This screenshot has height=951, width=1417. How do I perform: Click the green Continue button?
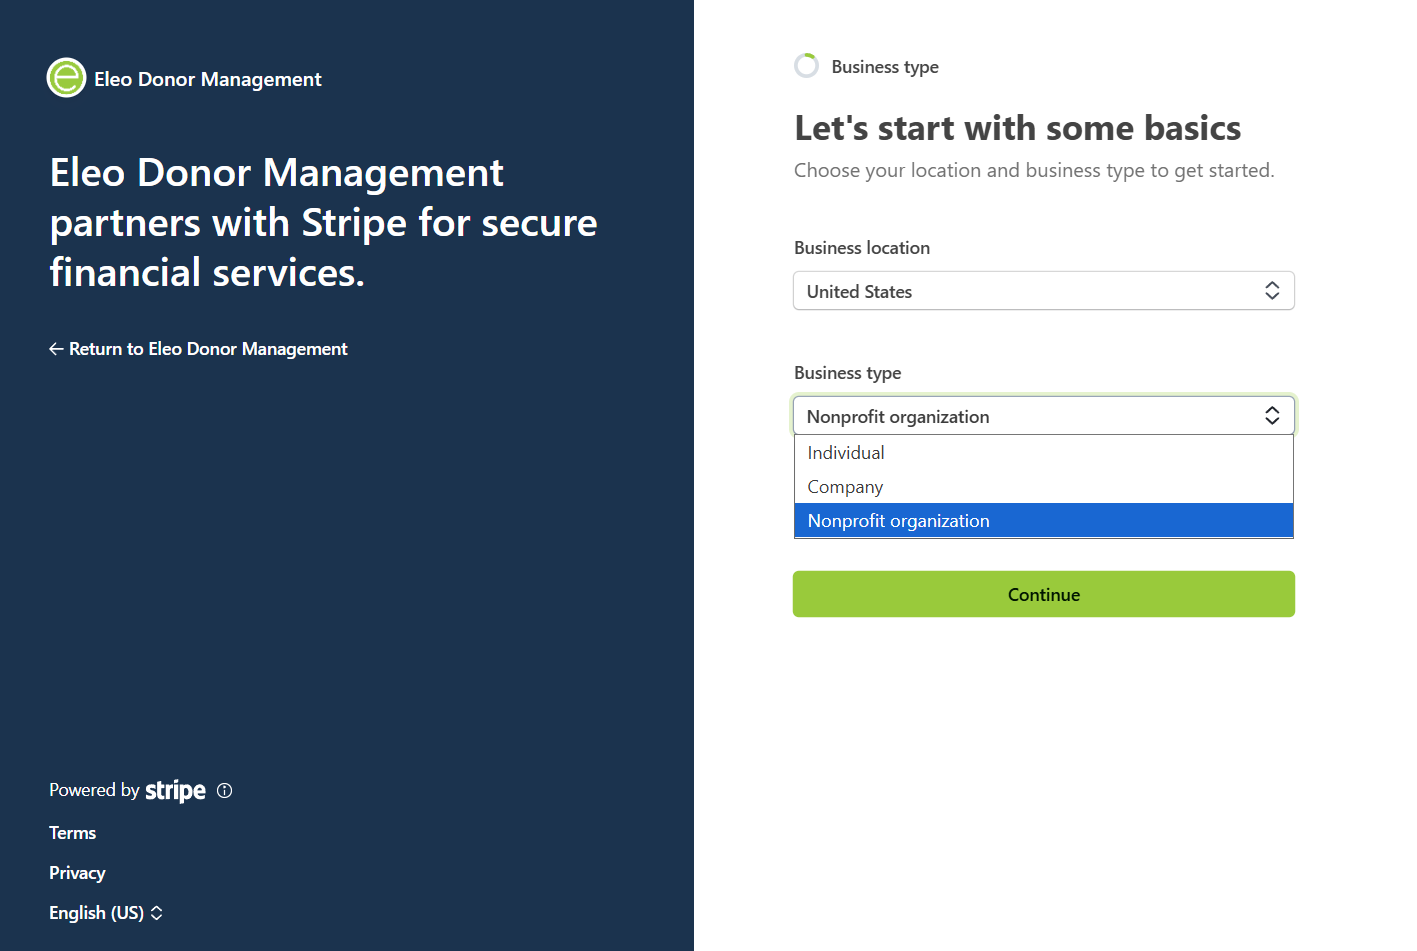coord(1043,594)
